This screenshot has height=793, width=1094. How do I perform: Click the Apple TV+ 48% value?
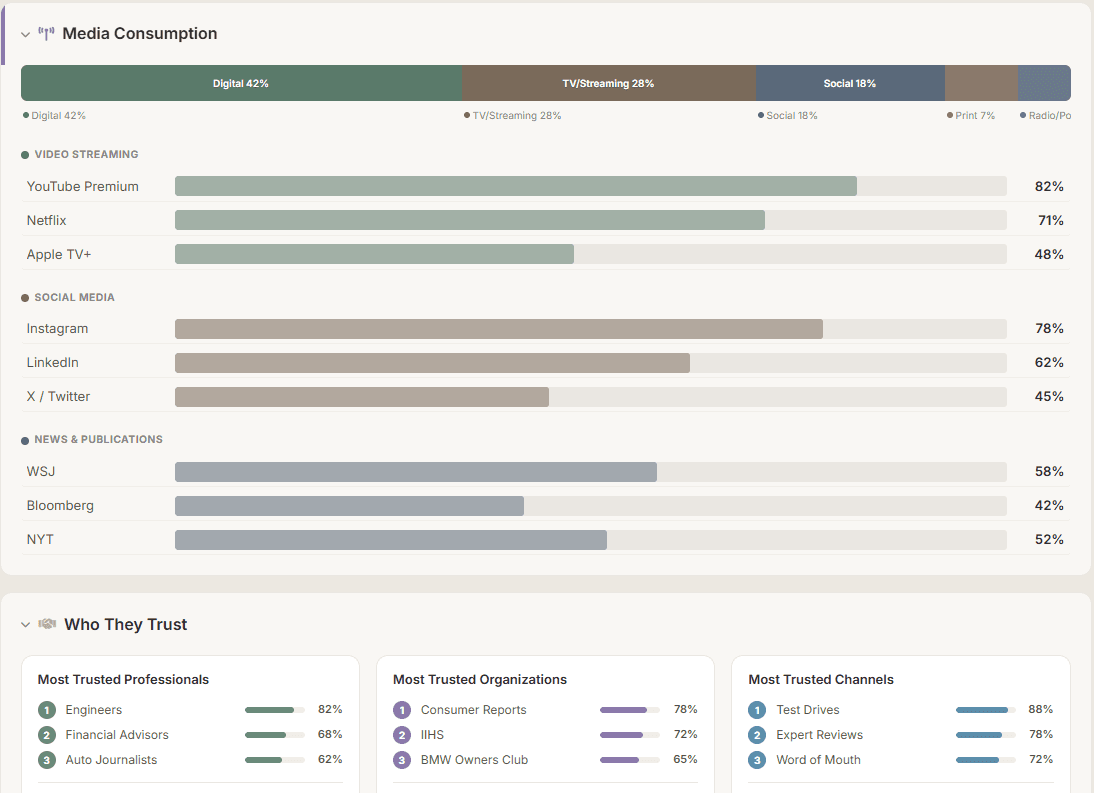pos(1049,255)
